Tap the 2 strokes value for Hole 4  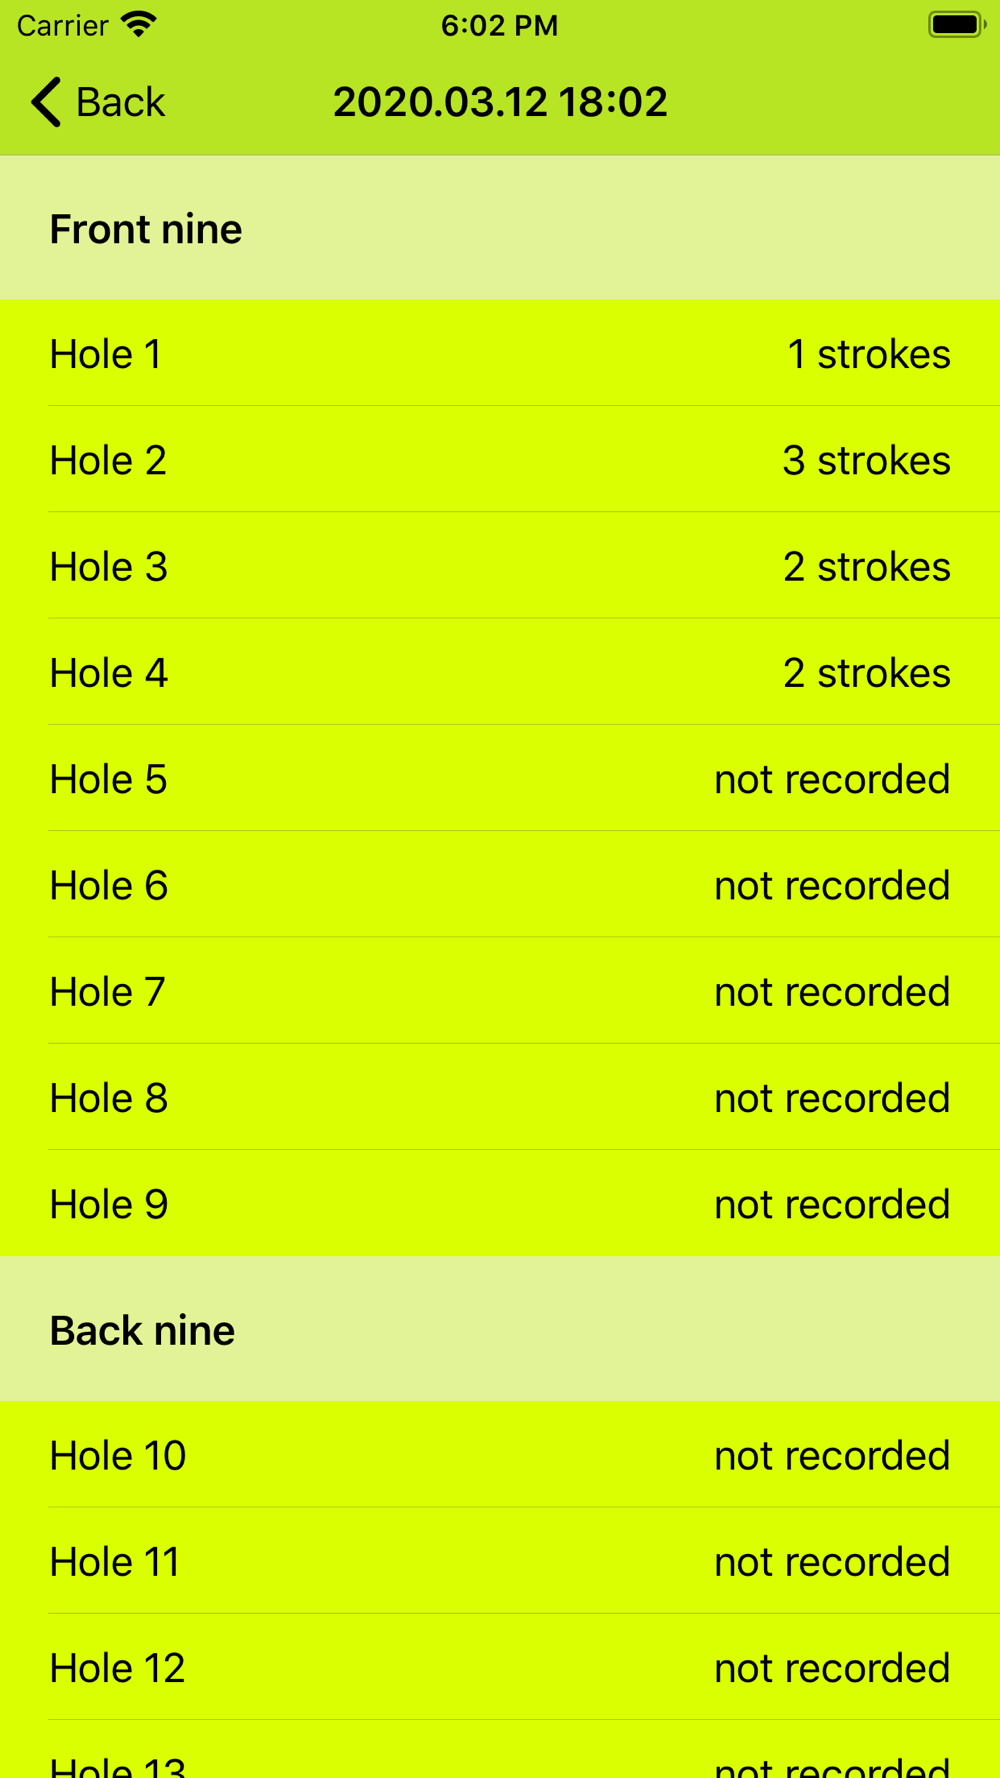(x=866, y=673)
